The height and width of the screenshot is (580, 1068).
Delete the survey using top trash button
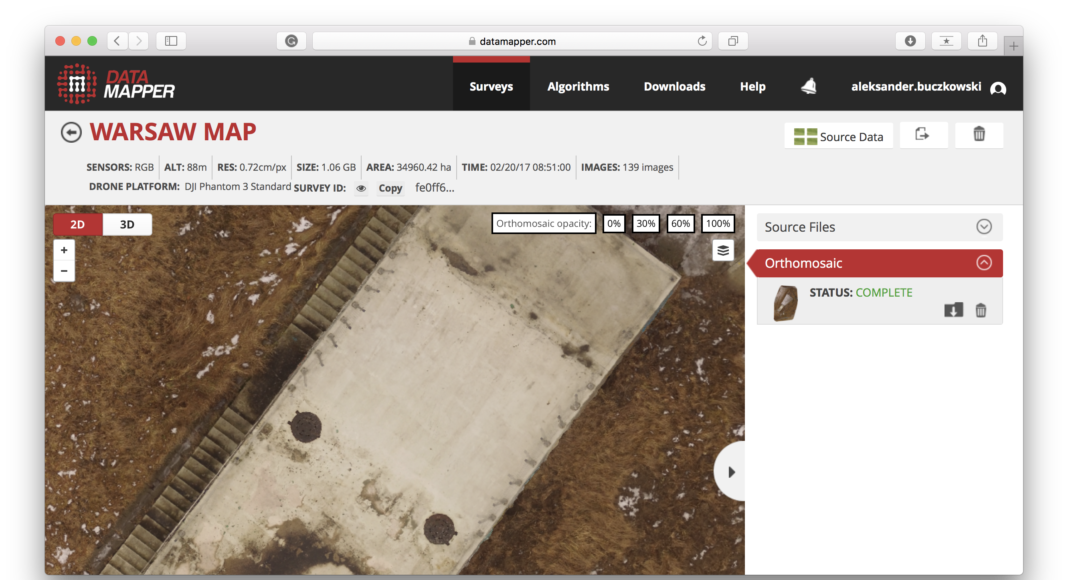(x=979, y=135)
